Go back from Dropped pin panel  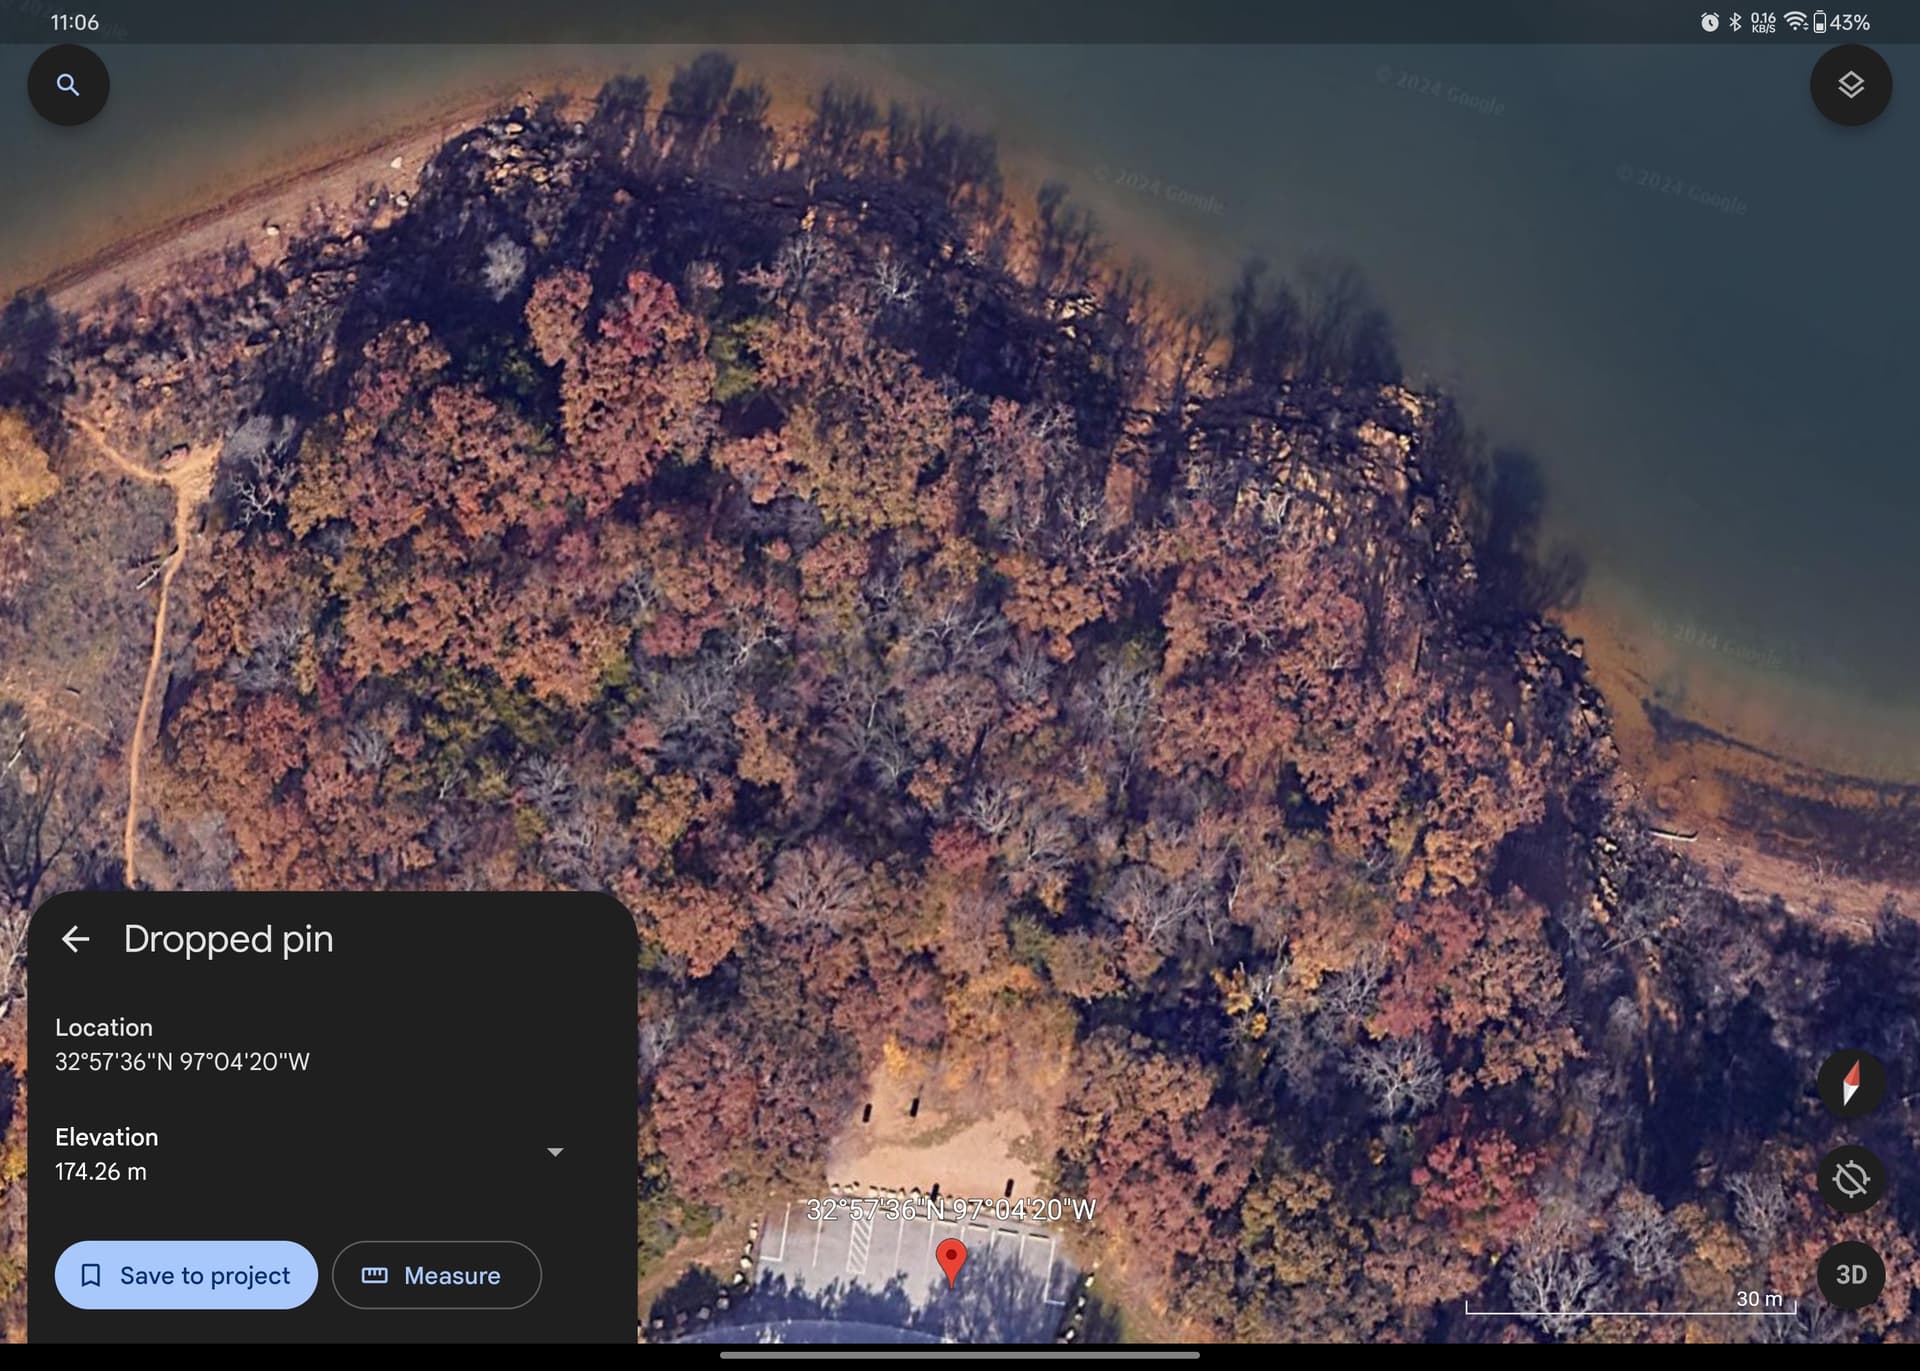pos(76,939)
